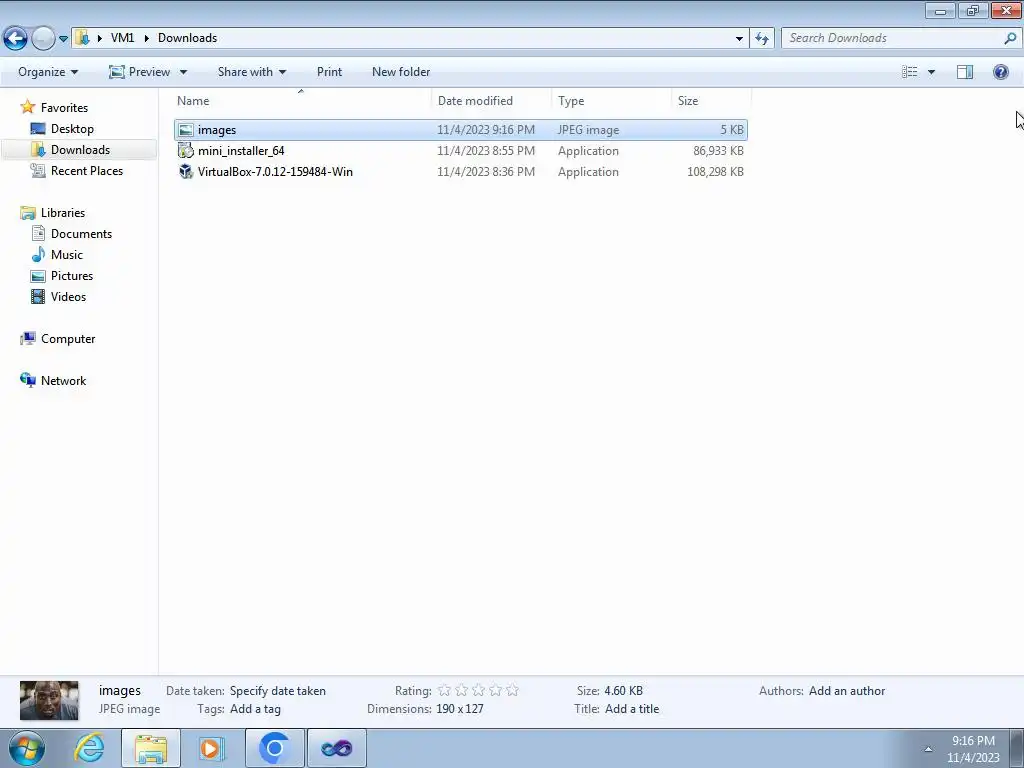The image size is (1024, 768).
Task: Click Add an author field
Action: pos(847,691)
